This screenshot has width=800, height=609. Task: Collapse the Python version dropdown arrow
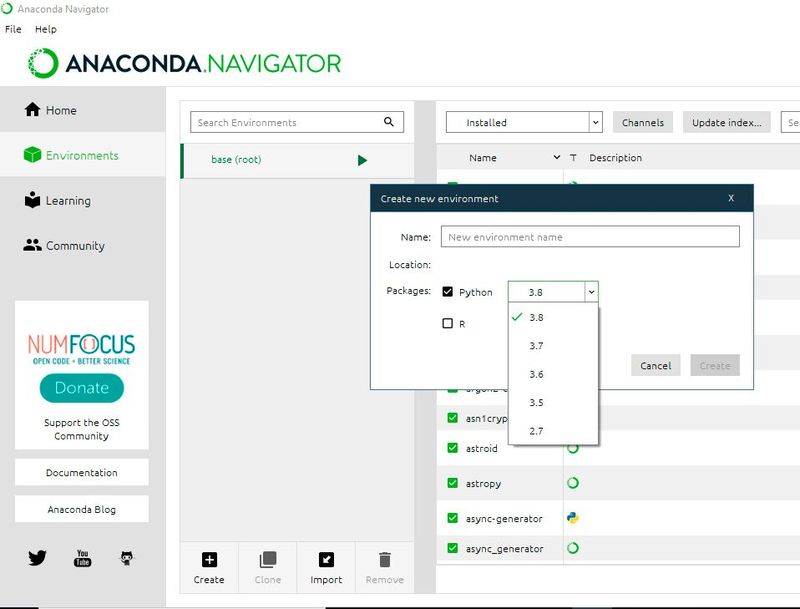(591, 292)
